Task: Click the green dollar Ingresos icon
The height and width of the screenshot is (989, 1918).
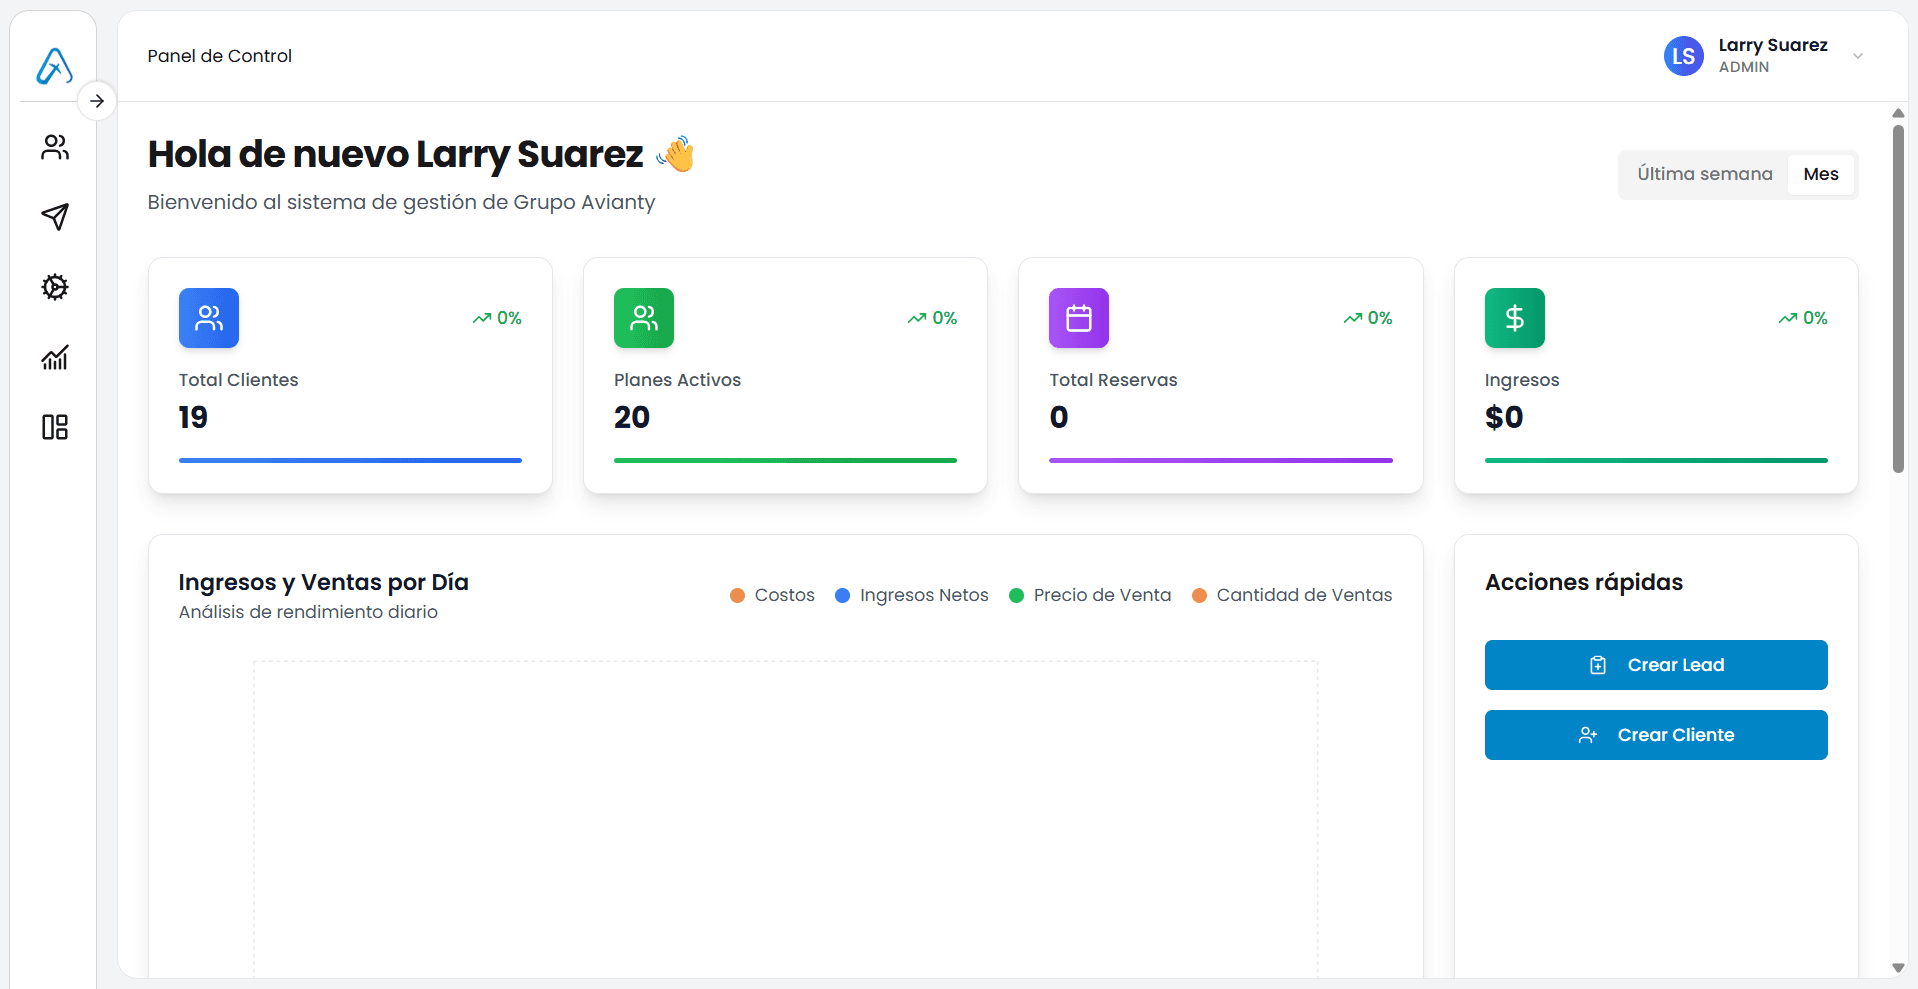Action: point(1514,318)
